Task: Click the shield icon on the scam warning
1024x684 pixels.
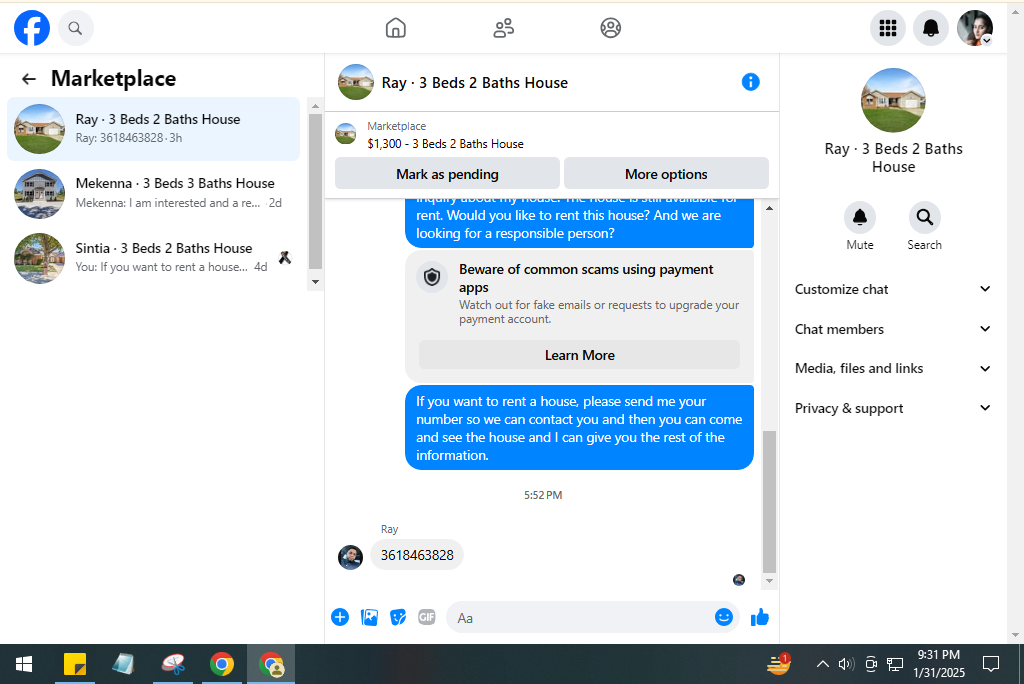Action: (x=432, y=277)
